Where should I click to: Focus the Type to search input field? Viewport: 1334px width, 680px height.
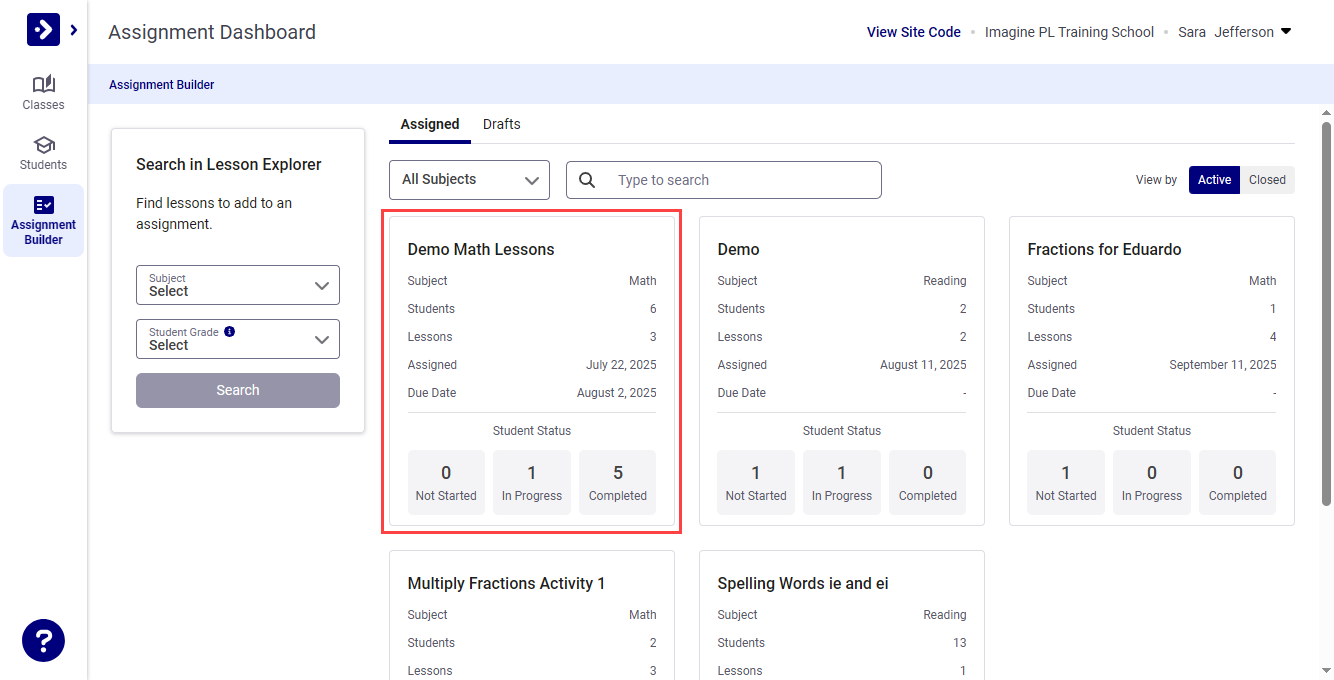click(740, 180)
